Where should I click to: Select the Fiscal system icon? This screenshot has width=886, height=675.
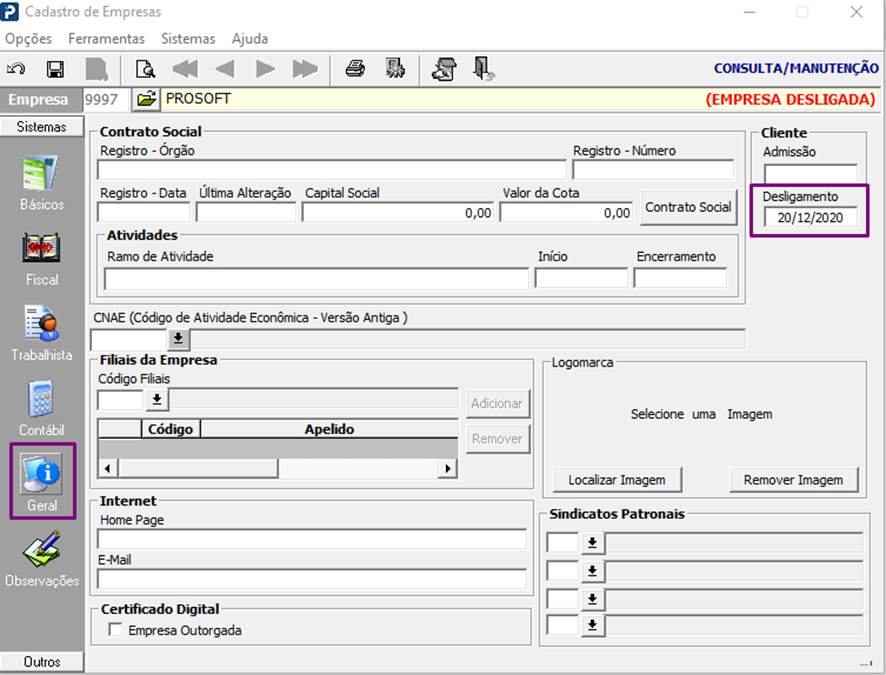click(41, 250)
